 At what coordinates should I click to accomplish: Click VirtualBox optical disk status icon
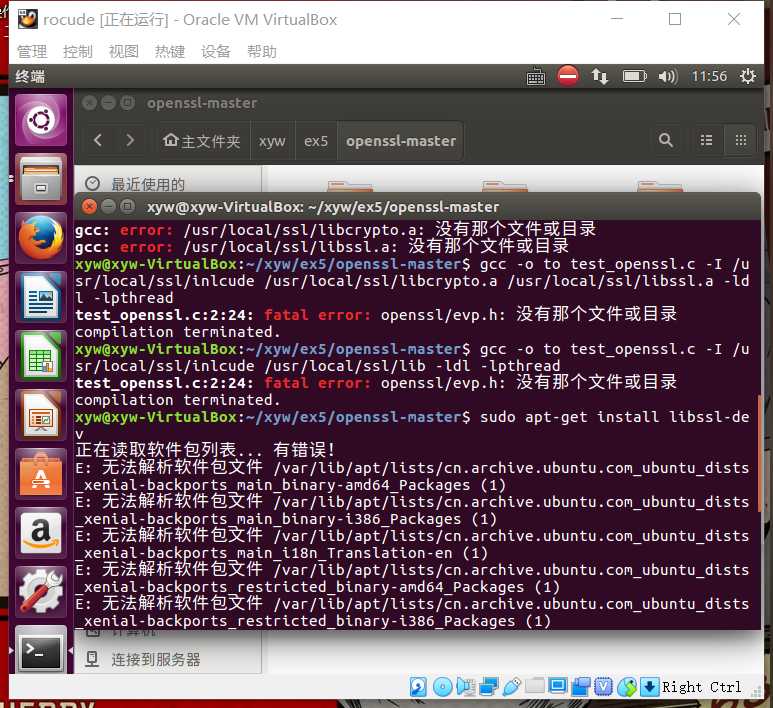[x=442, y=687]
